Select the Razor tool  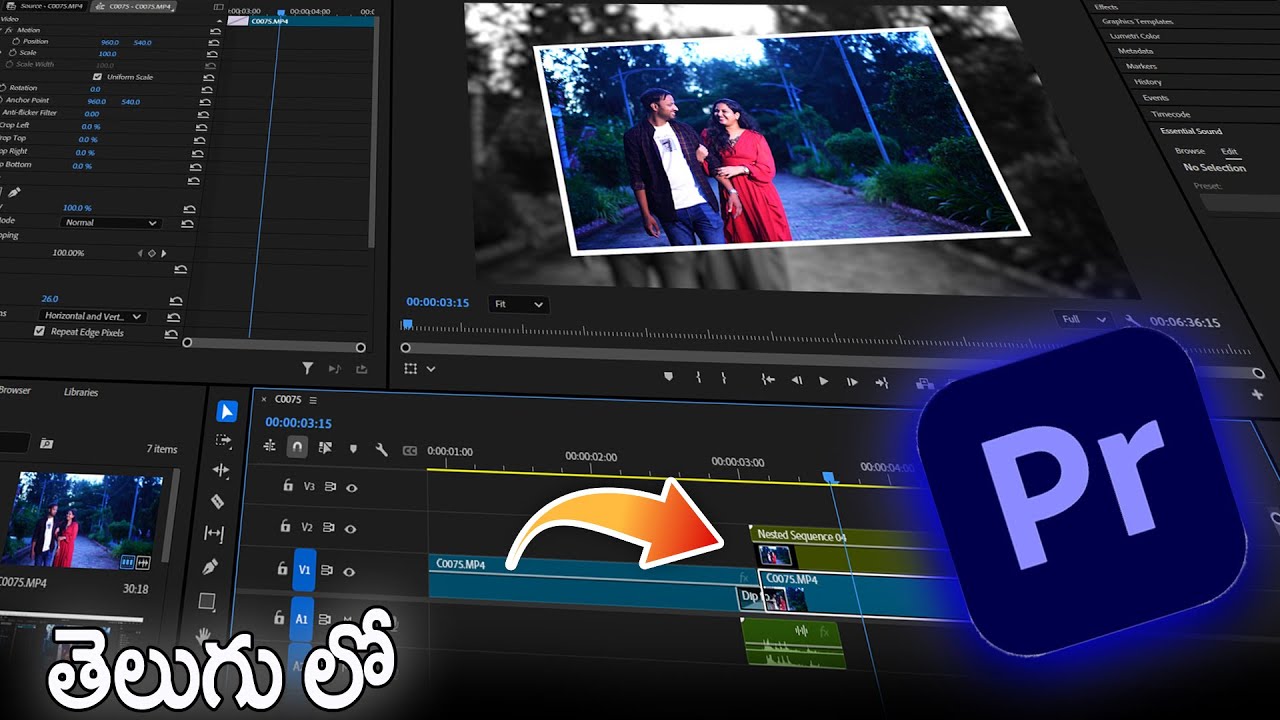[217, 501]
